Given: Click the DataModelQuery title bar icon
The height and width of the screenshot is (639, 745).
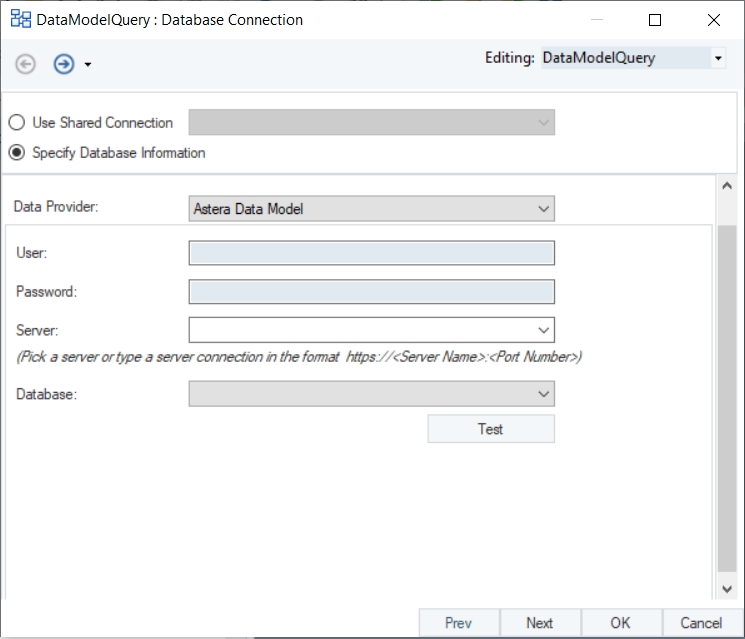Looking at the screenshot, I should pyautogui.click(x=20, y=20).
